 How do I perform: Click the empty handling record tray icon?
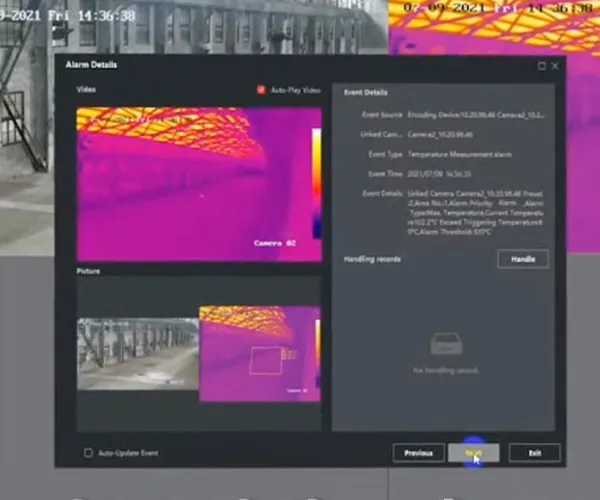[447, 344]
